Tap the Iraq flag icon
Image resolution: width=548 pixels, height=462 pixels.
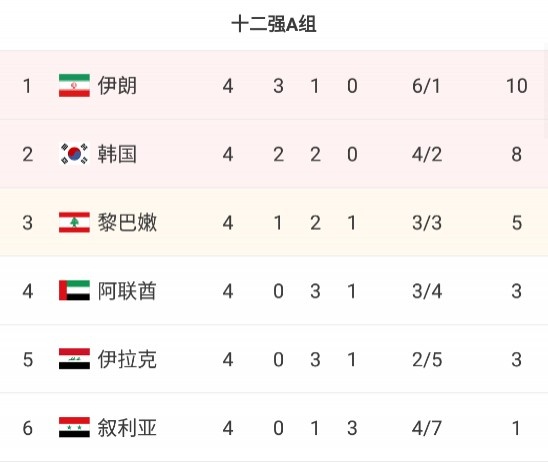74,359
